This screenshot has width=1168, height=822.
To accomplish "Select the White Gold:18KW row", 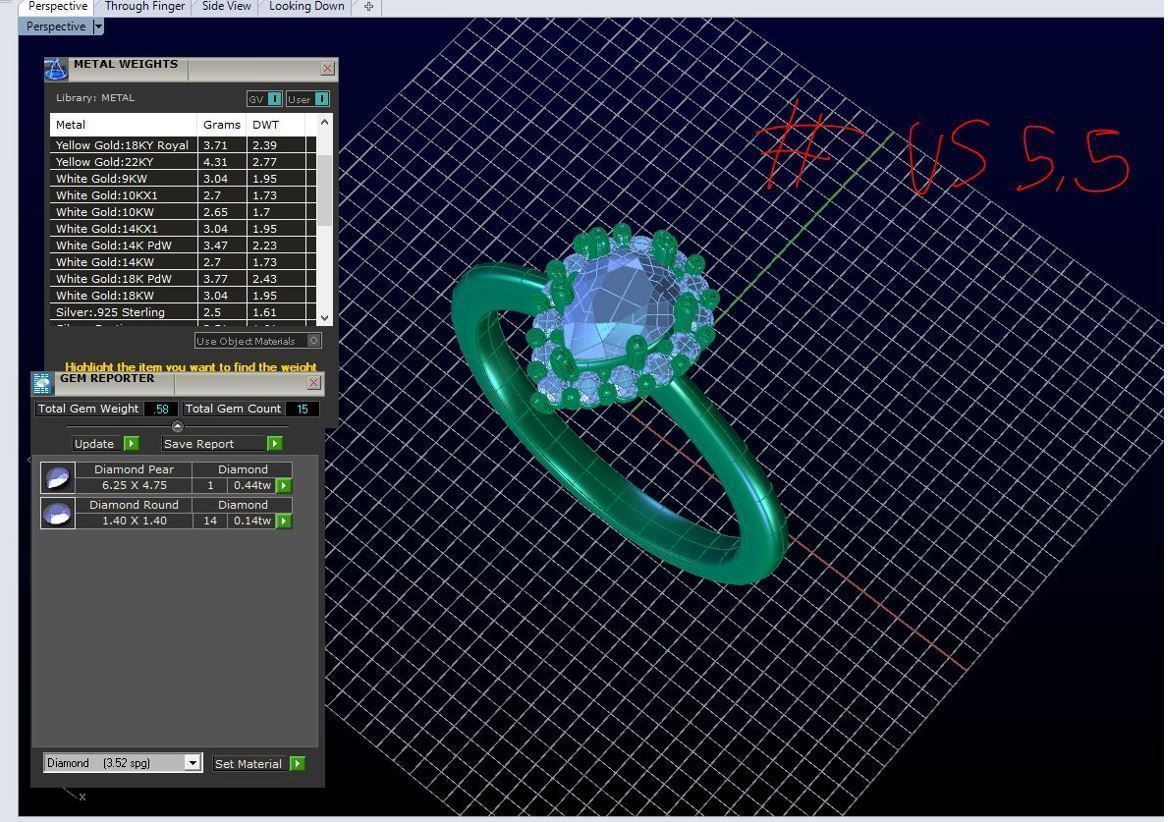I will (x=183, y=296).
